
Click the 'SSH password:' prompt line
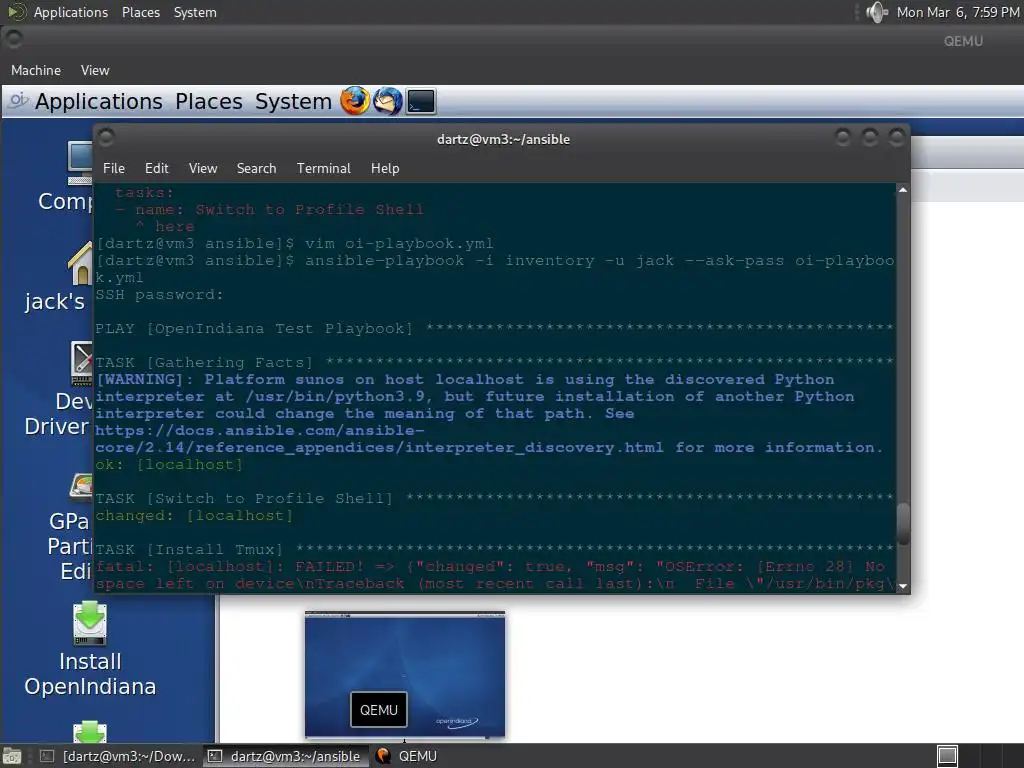coord(159,295)
